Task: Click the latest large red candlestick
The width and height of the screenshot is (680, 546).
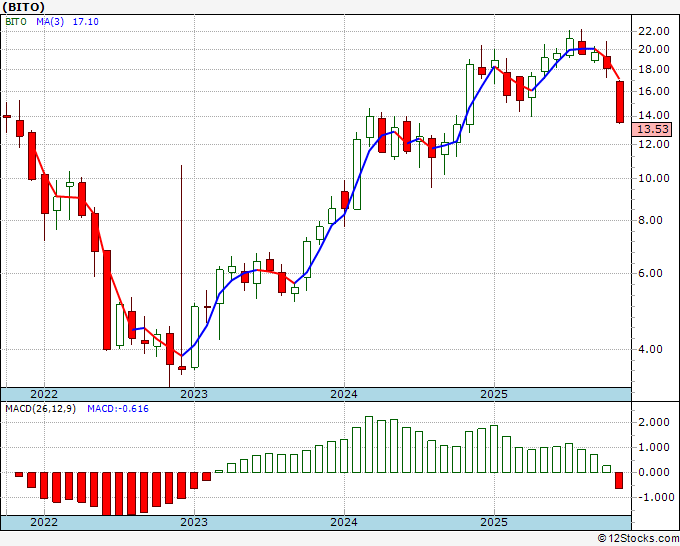Action: coord(620,102)
